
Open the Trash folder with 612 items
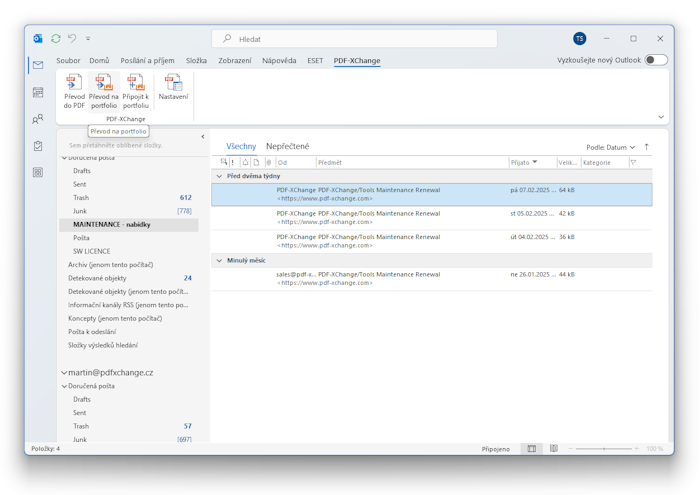tap(129, 198)
